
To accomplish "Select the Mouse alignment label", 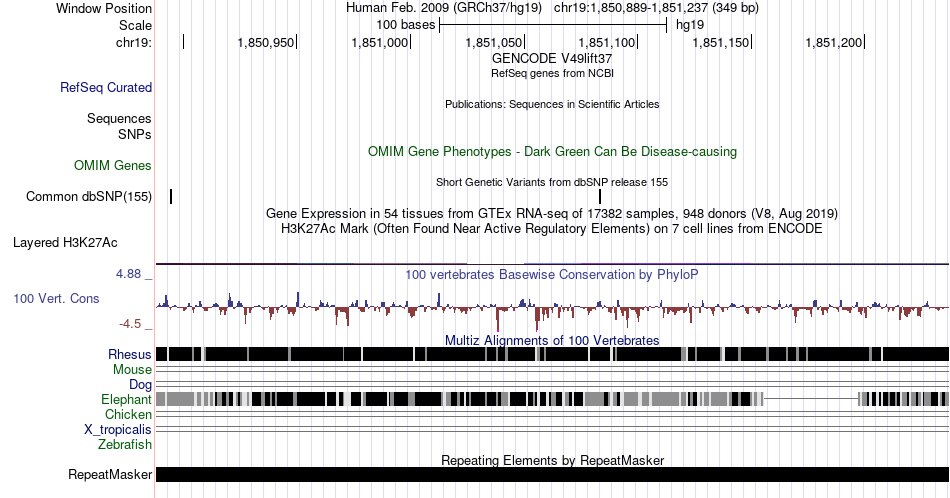I will [x=132, y=370].
